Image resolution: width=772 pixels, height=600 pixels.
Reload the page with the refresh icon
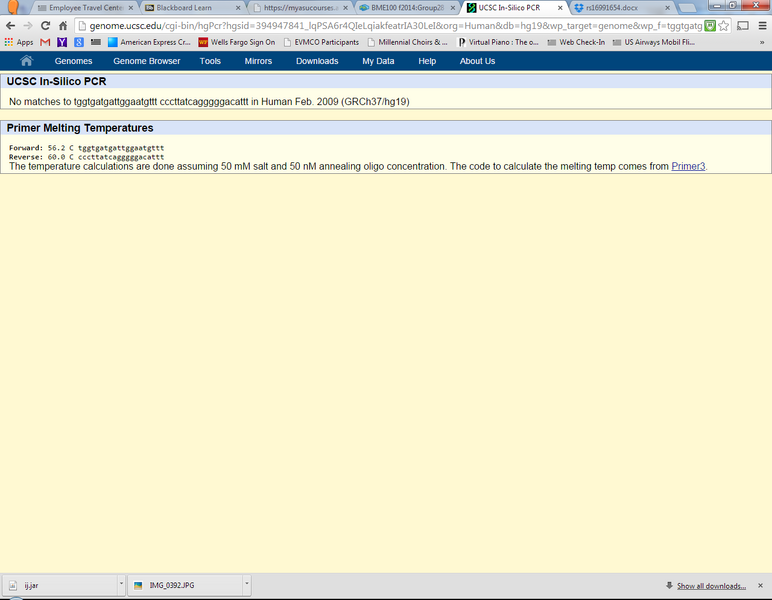point(46,25)
